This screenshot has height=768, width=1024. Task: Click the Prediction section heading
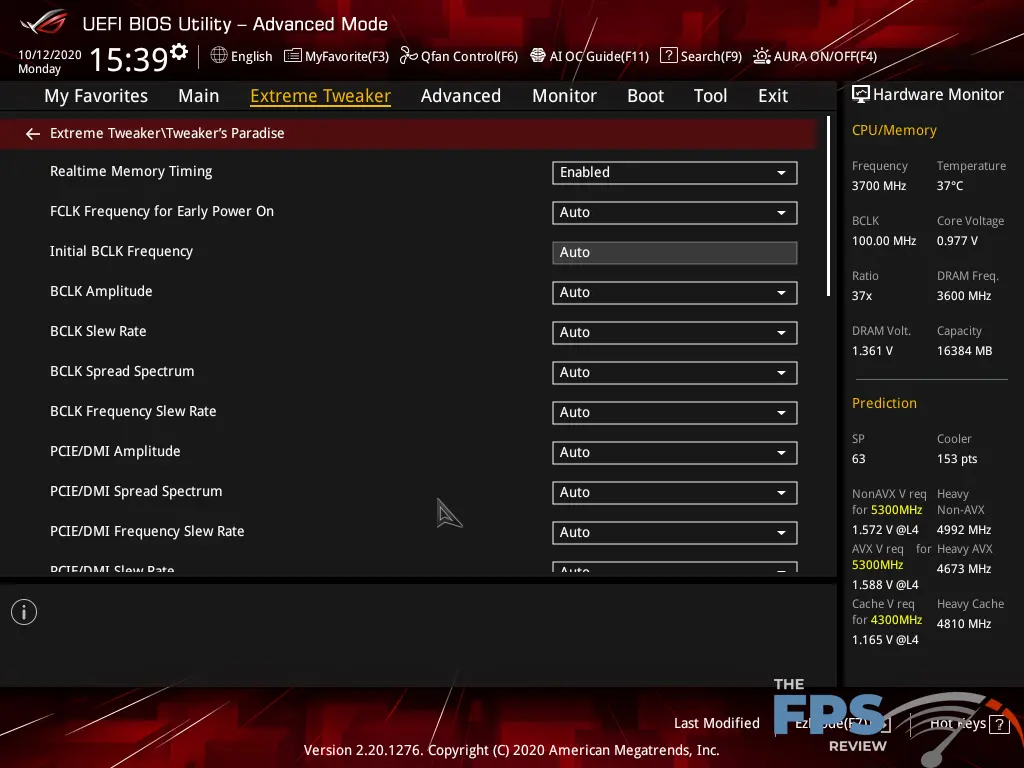(x=884, y=404)
